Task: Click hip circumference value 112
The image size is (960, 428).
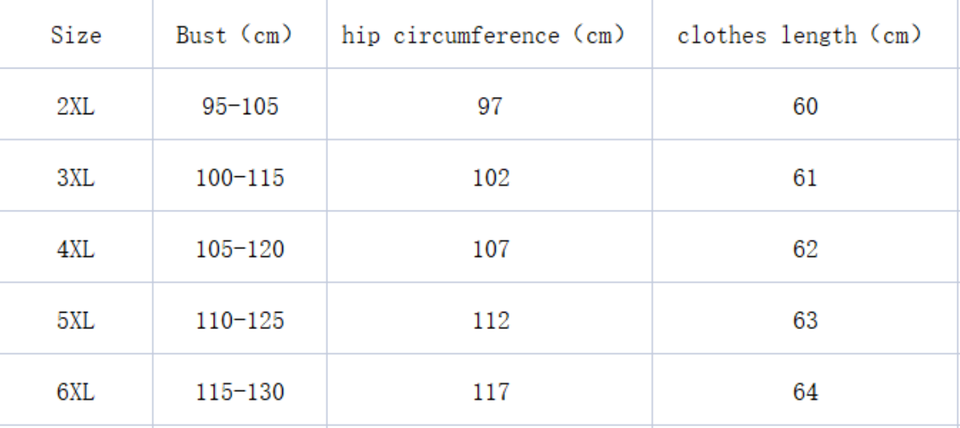Action: click(x=489, y=321)
